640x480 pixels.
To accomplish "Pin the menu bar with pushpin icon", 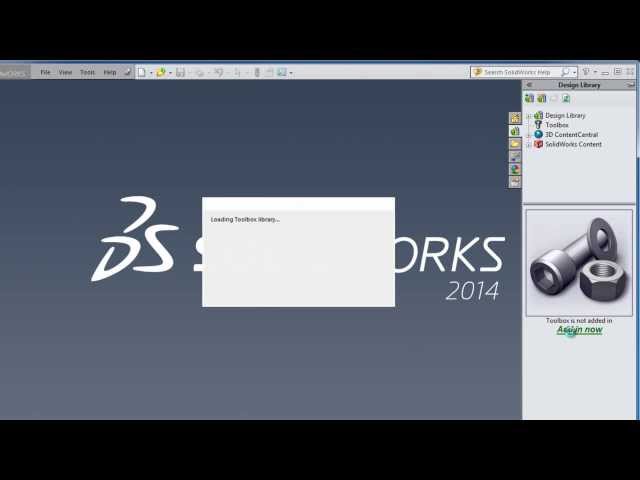I will click(127, 72).
